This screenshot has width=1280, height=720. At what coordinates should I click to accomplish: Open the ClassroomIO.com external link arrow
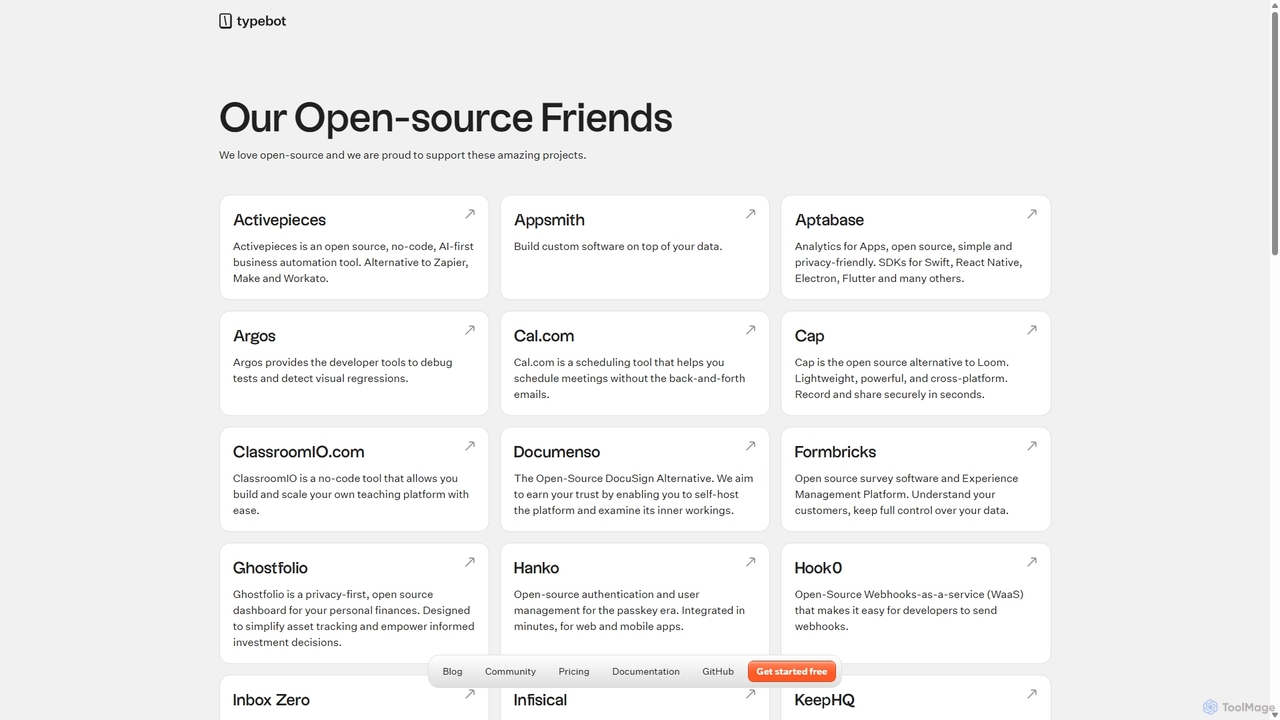470,446
